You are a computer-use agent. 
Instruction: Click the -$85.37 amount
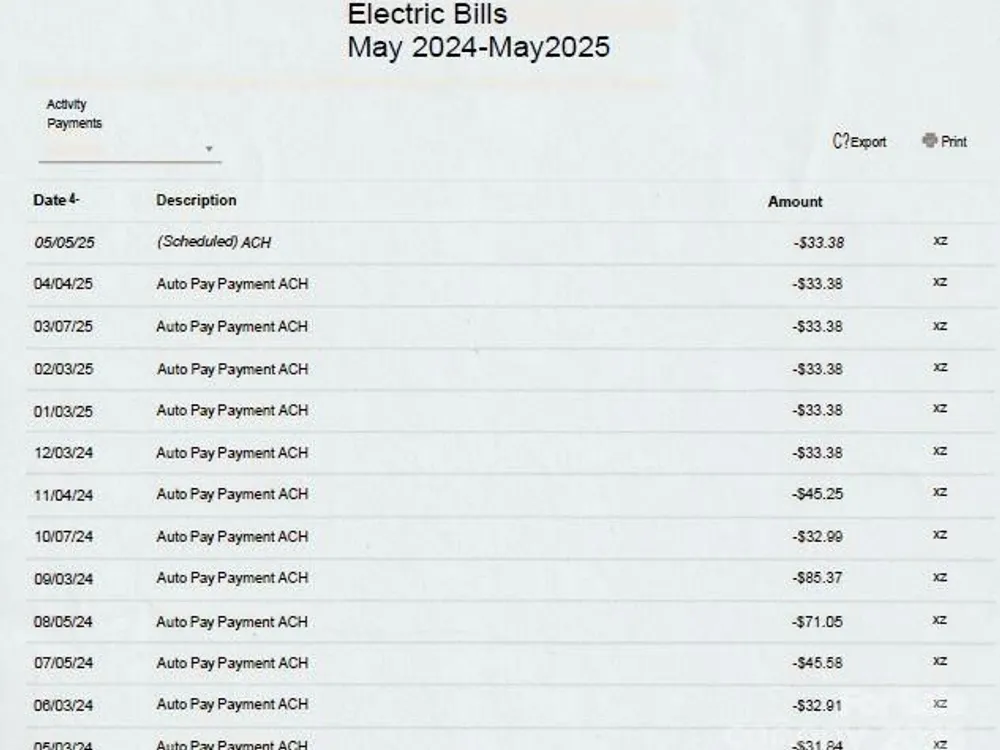pyautogui.click(x=817, y=578)
